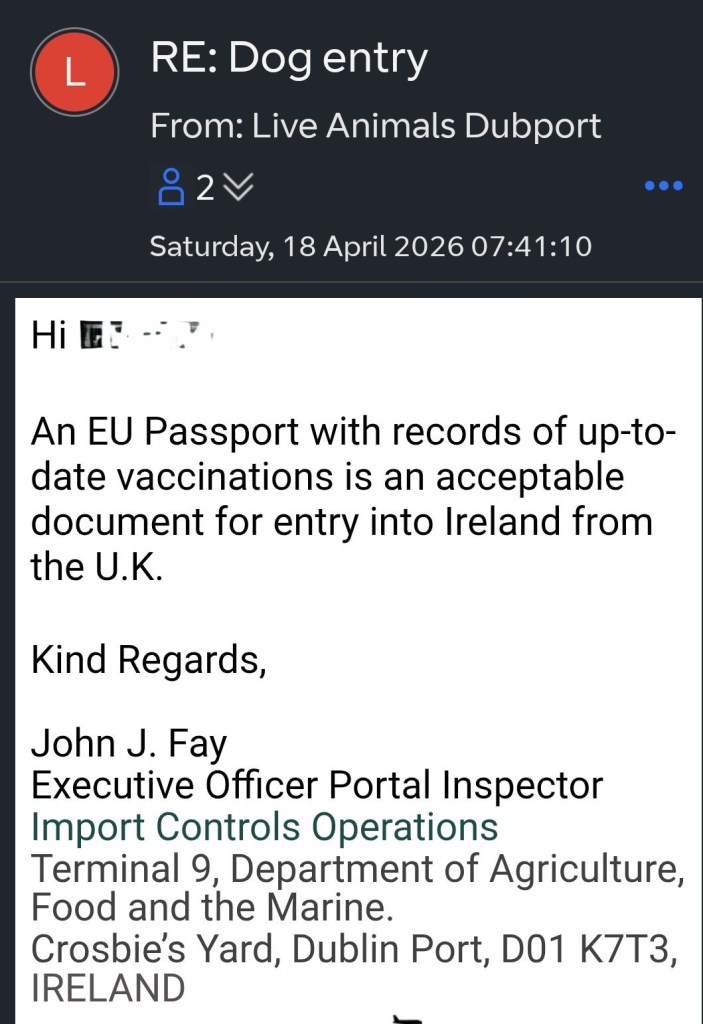This screenshot has height=1024, width=703.
Task: Tap the Dublin Port, D01 K7T3 address line
Action: (355, 949)
